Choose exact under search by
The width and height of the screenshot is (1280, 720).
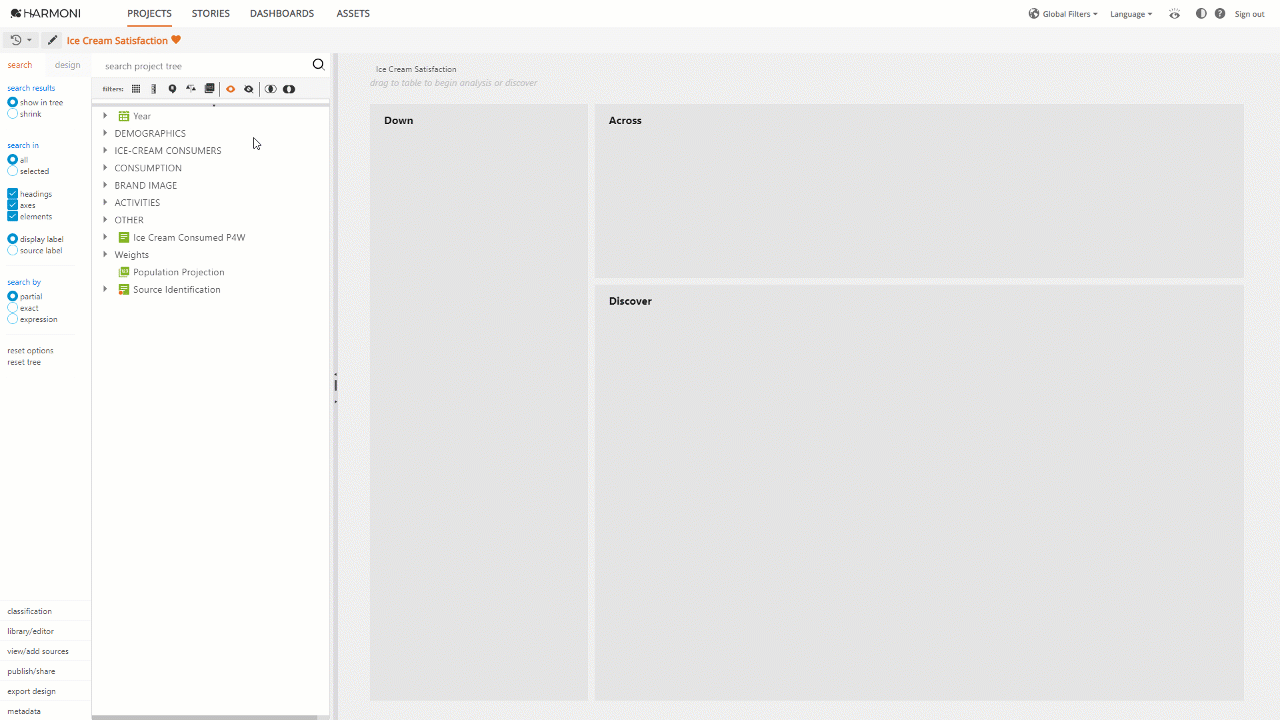point(13,308)
